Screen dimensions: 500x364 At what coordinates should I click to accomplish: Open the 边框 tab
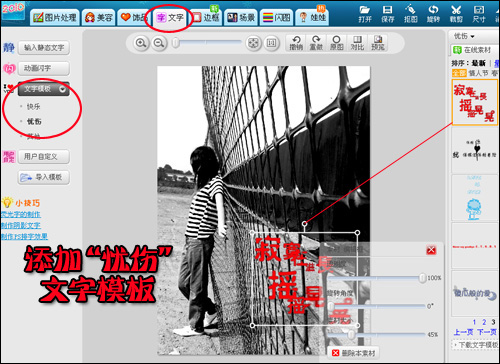point(207,17)
